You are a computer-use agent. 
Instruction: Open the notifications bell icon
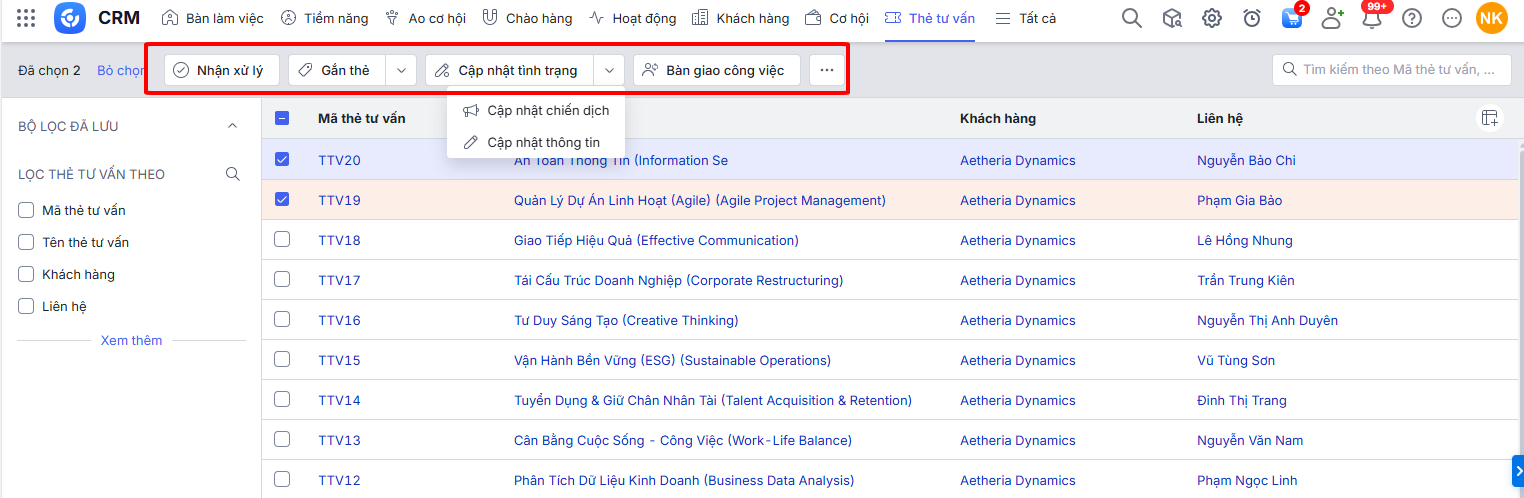[x=1372, y=18]
